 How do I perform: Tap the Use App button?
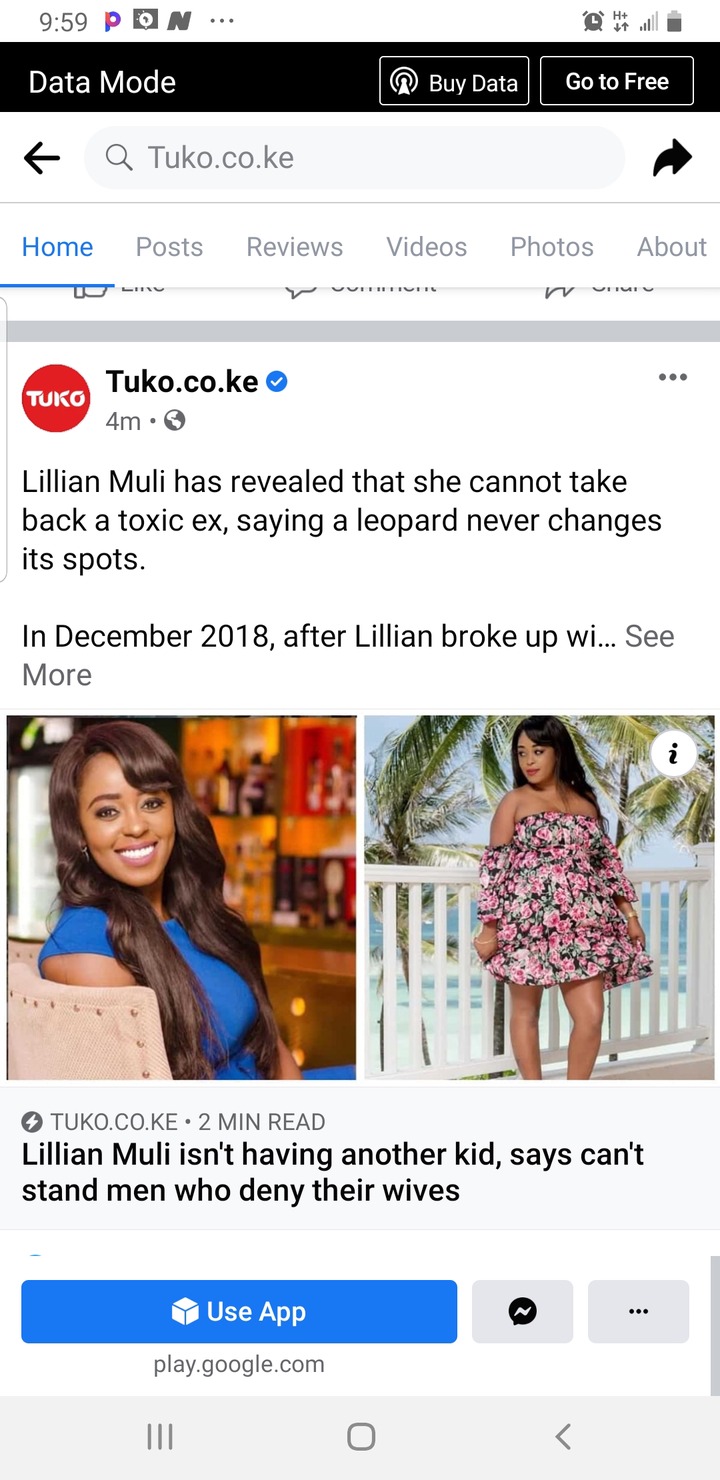[x=239, y=1311]
